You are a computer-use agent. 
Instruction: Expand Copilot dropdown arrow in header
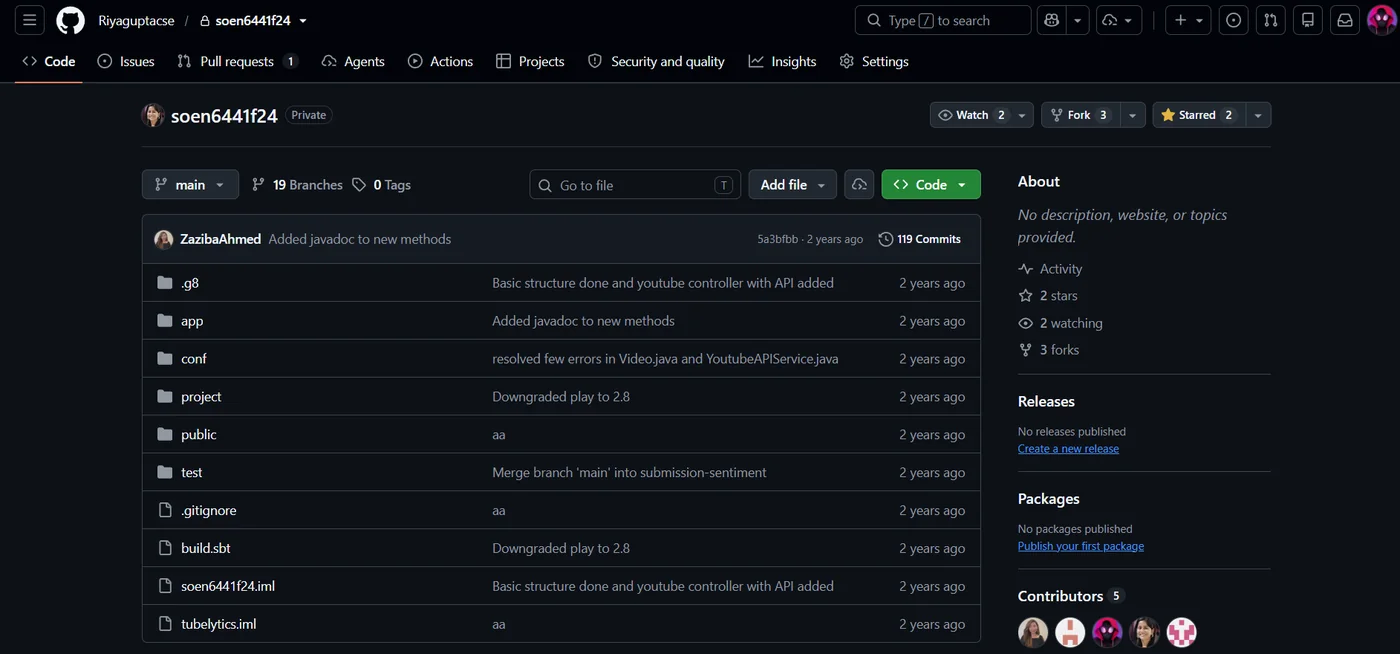1078,20
